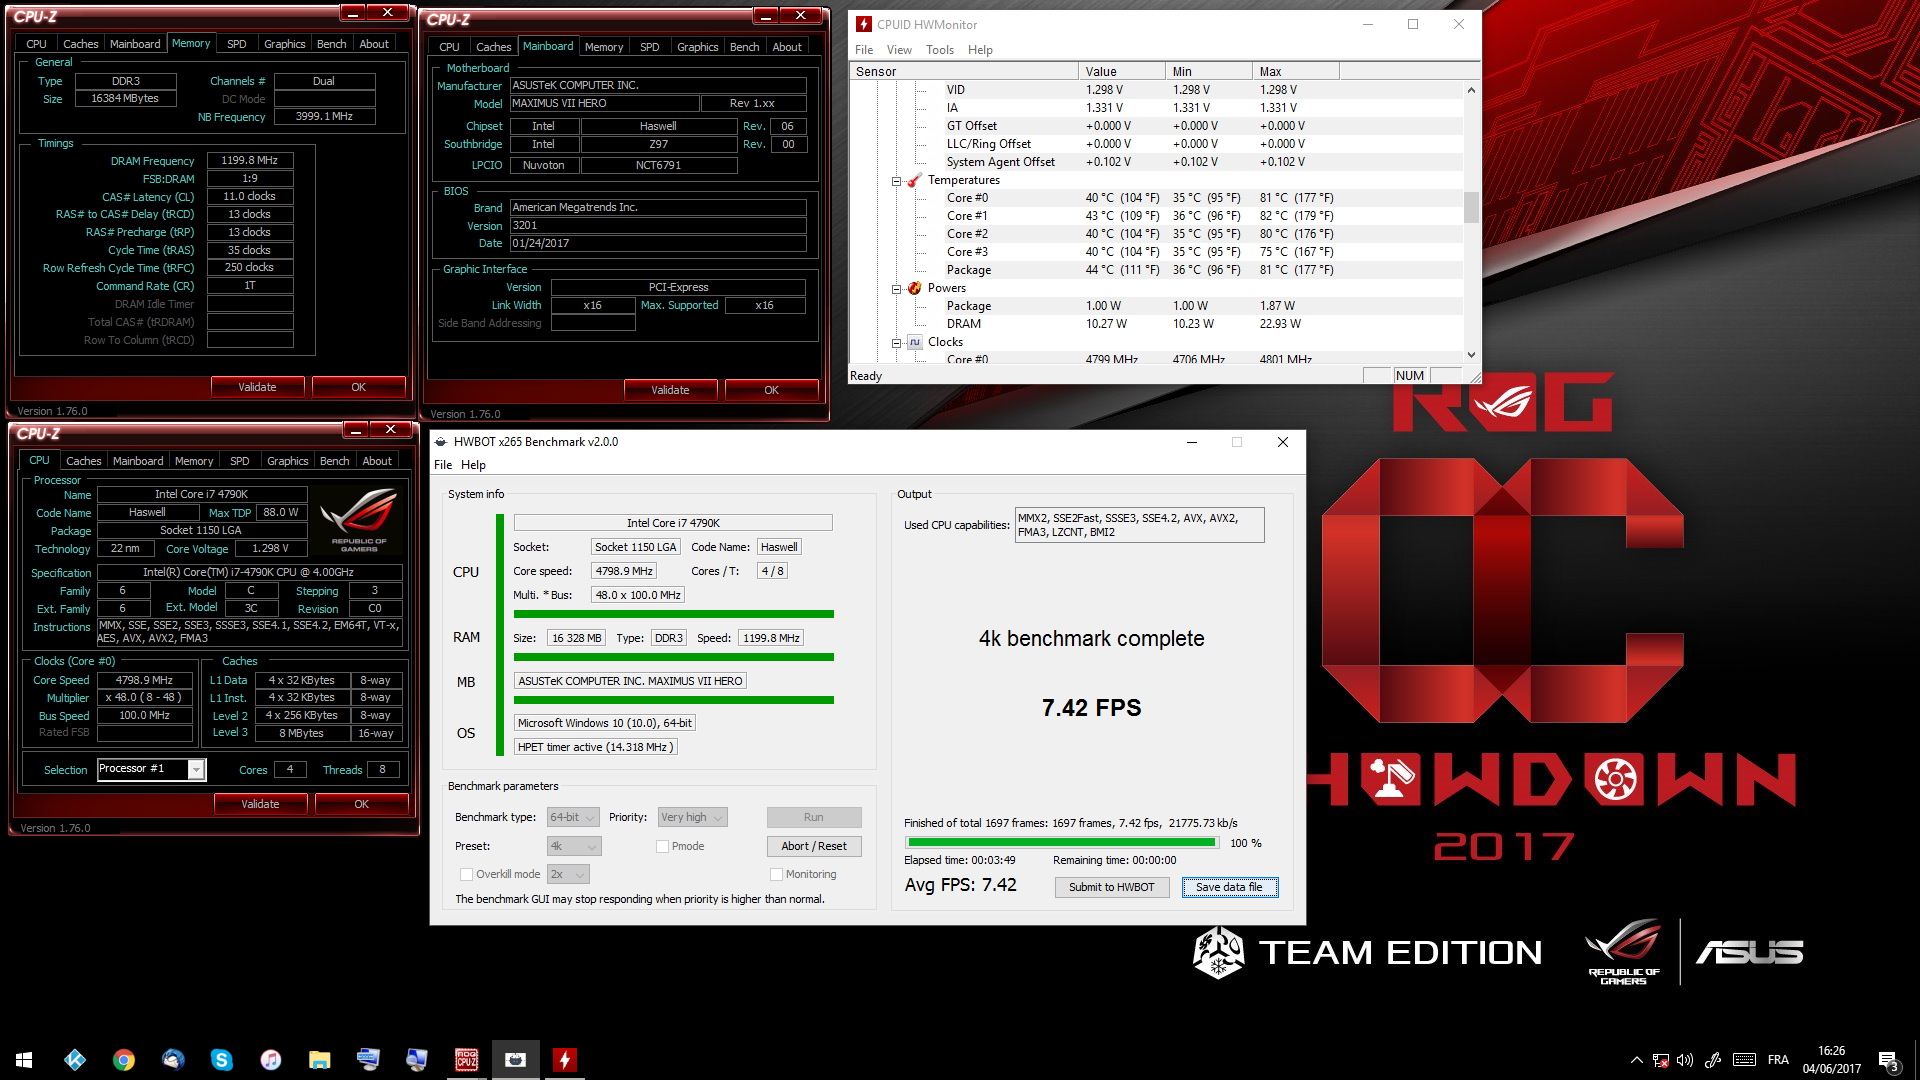Click OK in the Memory CPU-Z window
This screenshot has height=1080, width=1920.
coord(358,387)
